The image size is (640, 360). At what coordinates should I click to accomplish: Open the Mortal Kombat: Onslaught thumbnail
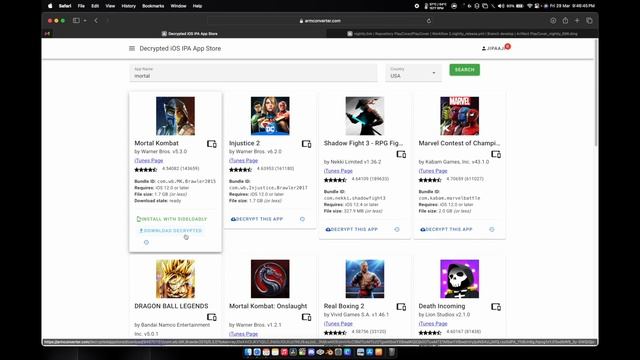tap(270, 279)
